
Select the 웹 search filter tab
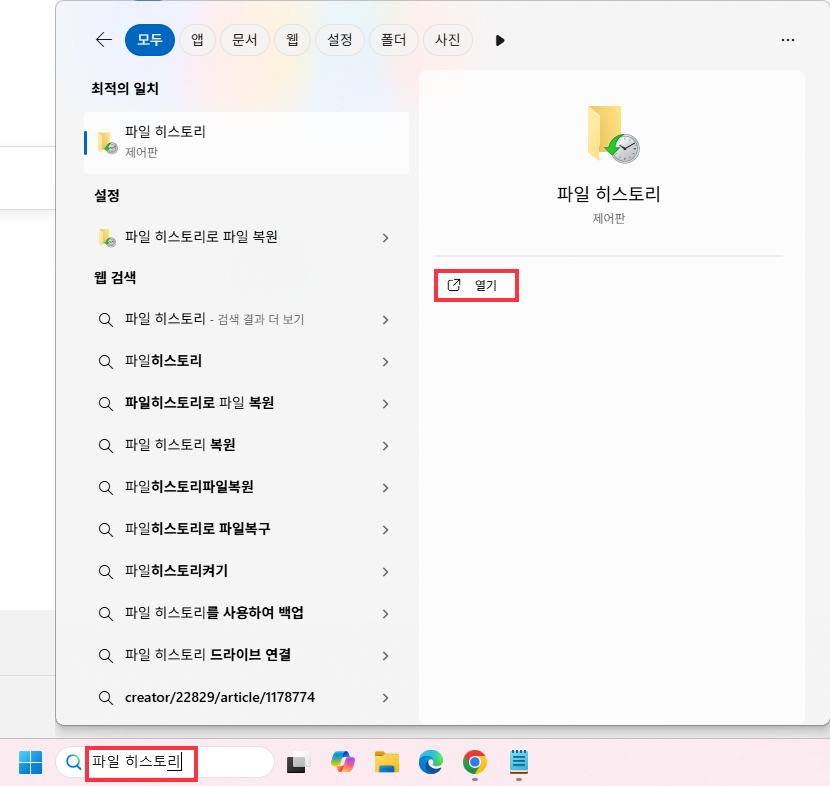(292, 40)
